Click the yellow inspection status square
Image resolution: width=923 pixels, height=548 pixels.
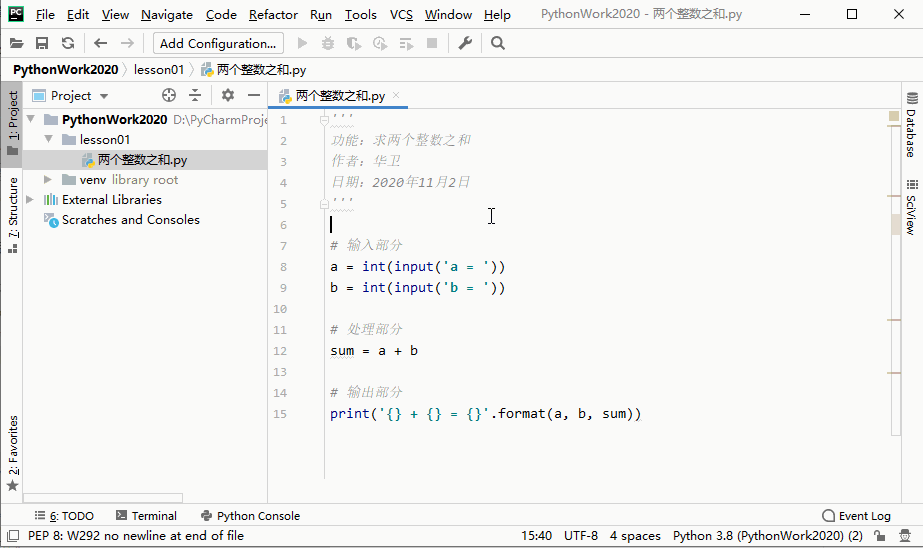click(894, 116)
